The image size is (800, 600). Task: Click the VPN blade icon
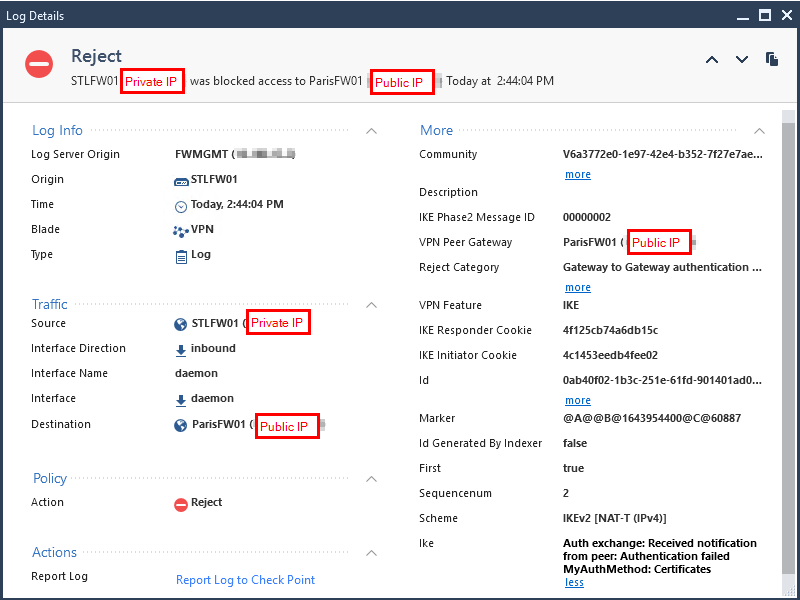coord(181,230)
